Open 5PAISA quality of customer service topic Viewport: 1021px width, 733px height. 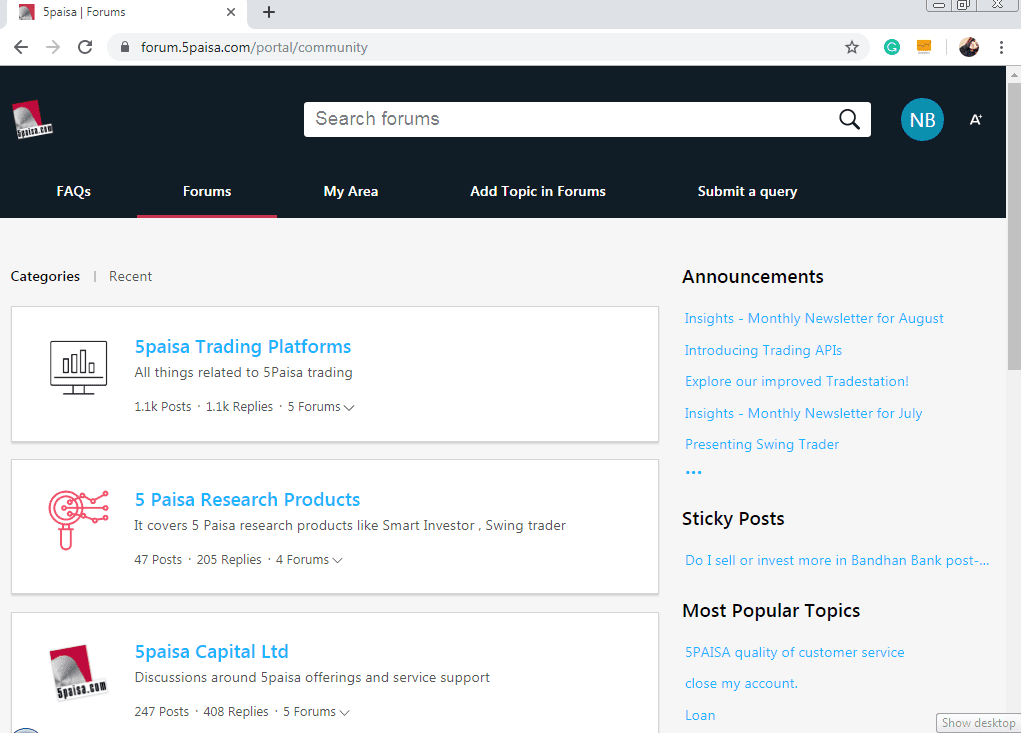[794, 652]
